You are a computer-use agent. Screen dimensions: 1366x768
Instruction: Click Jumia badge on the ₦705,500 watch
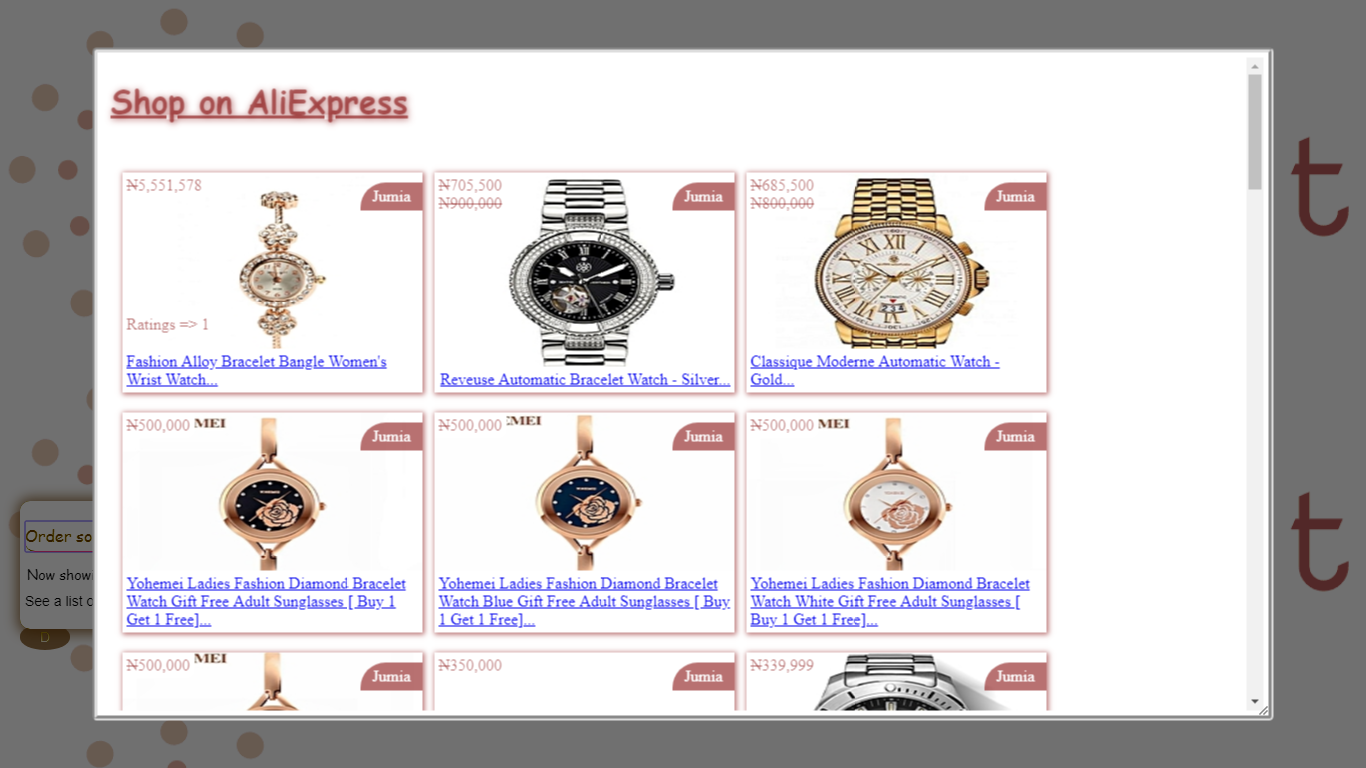pyautogui.click(x=703, y=197)
